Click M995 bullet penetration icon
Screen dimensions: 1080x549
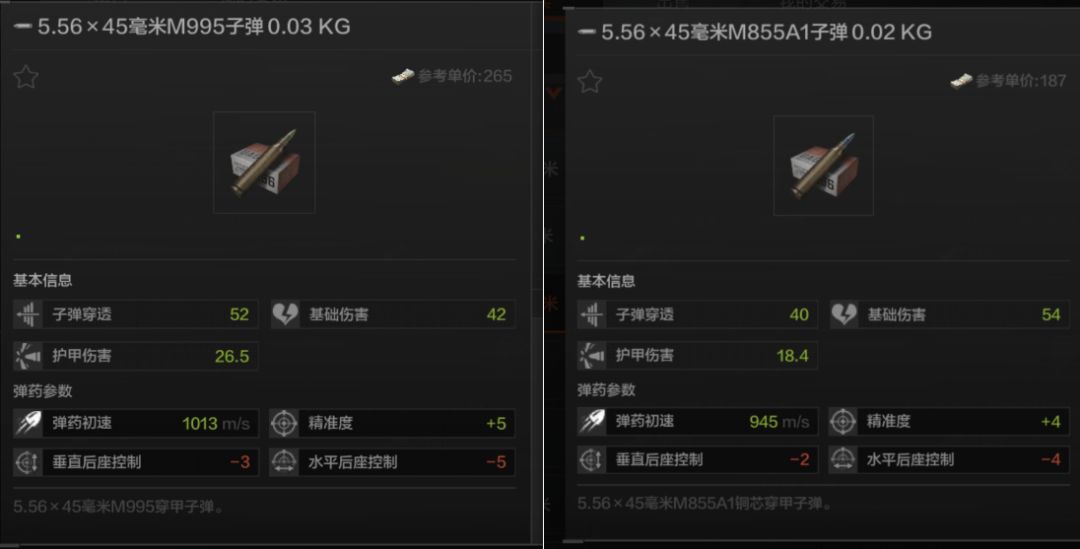(x=28, y=314)
